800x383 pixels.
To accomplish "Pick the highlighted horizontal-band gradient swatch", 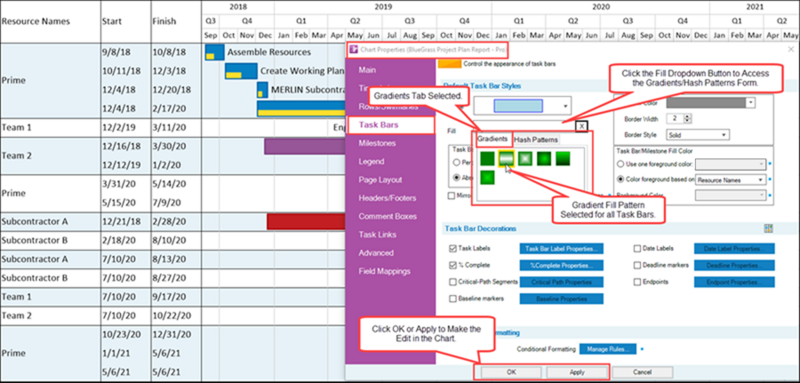I will coord(506,159).
